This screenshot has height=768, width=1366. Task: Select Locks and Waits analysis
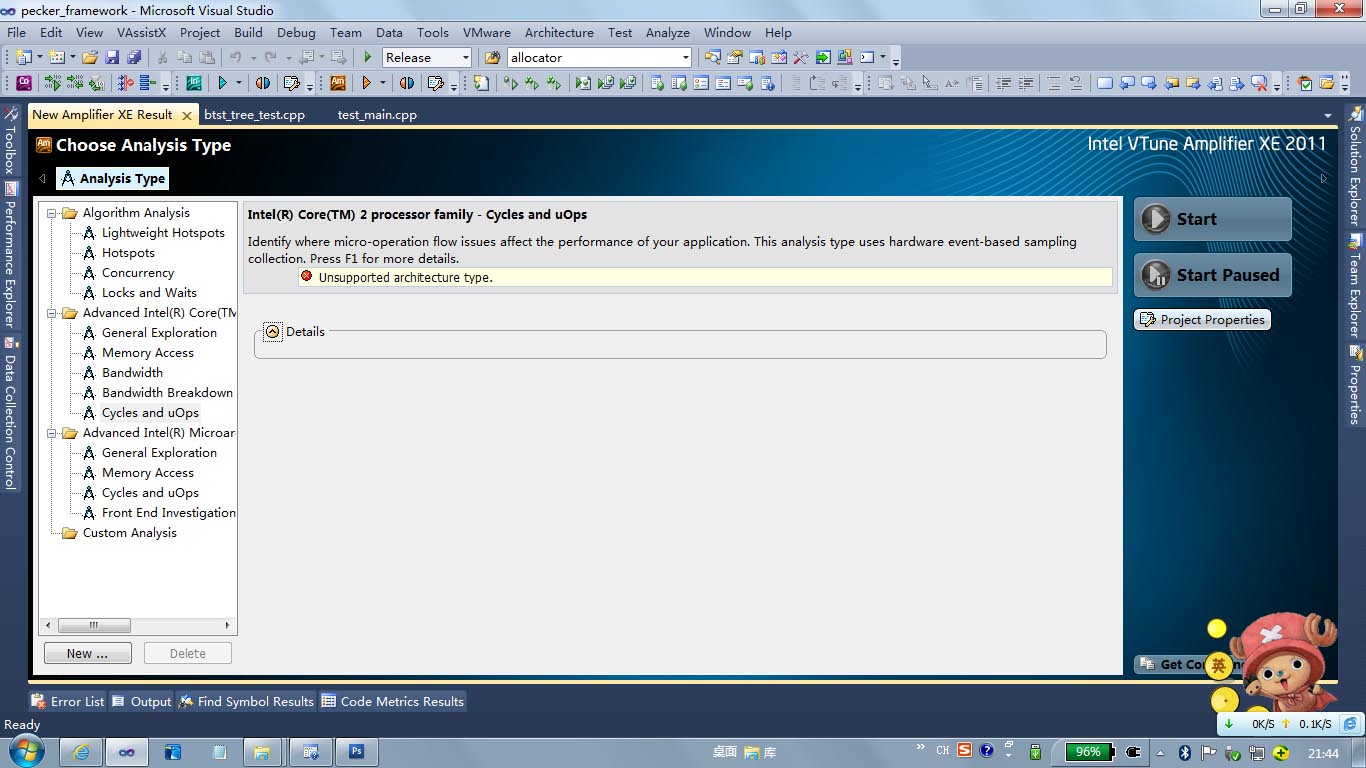(149, 293)
